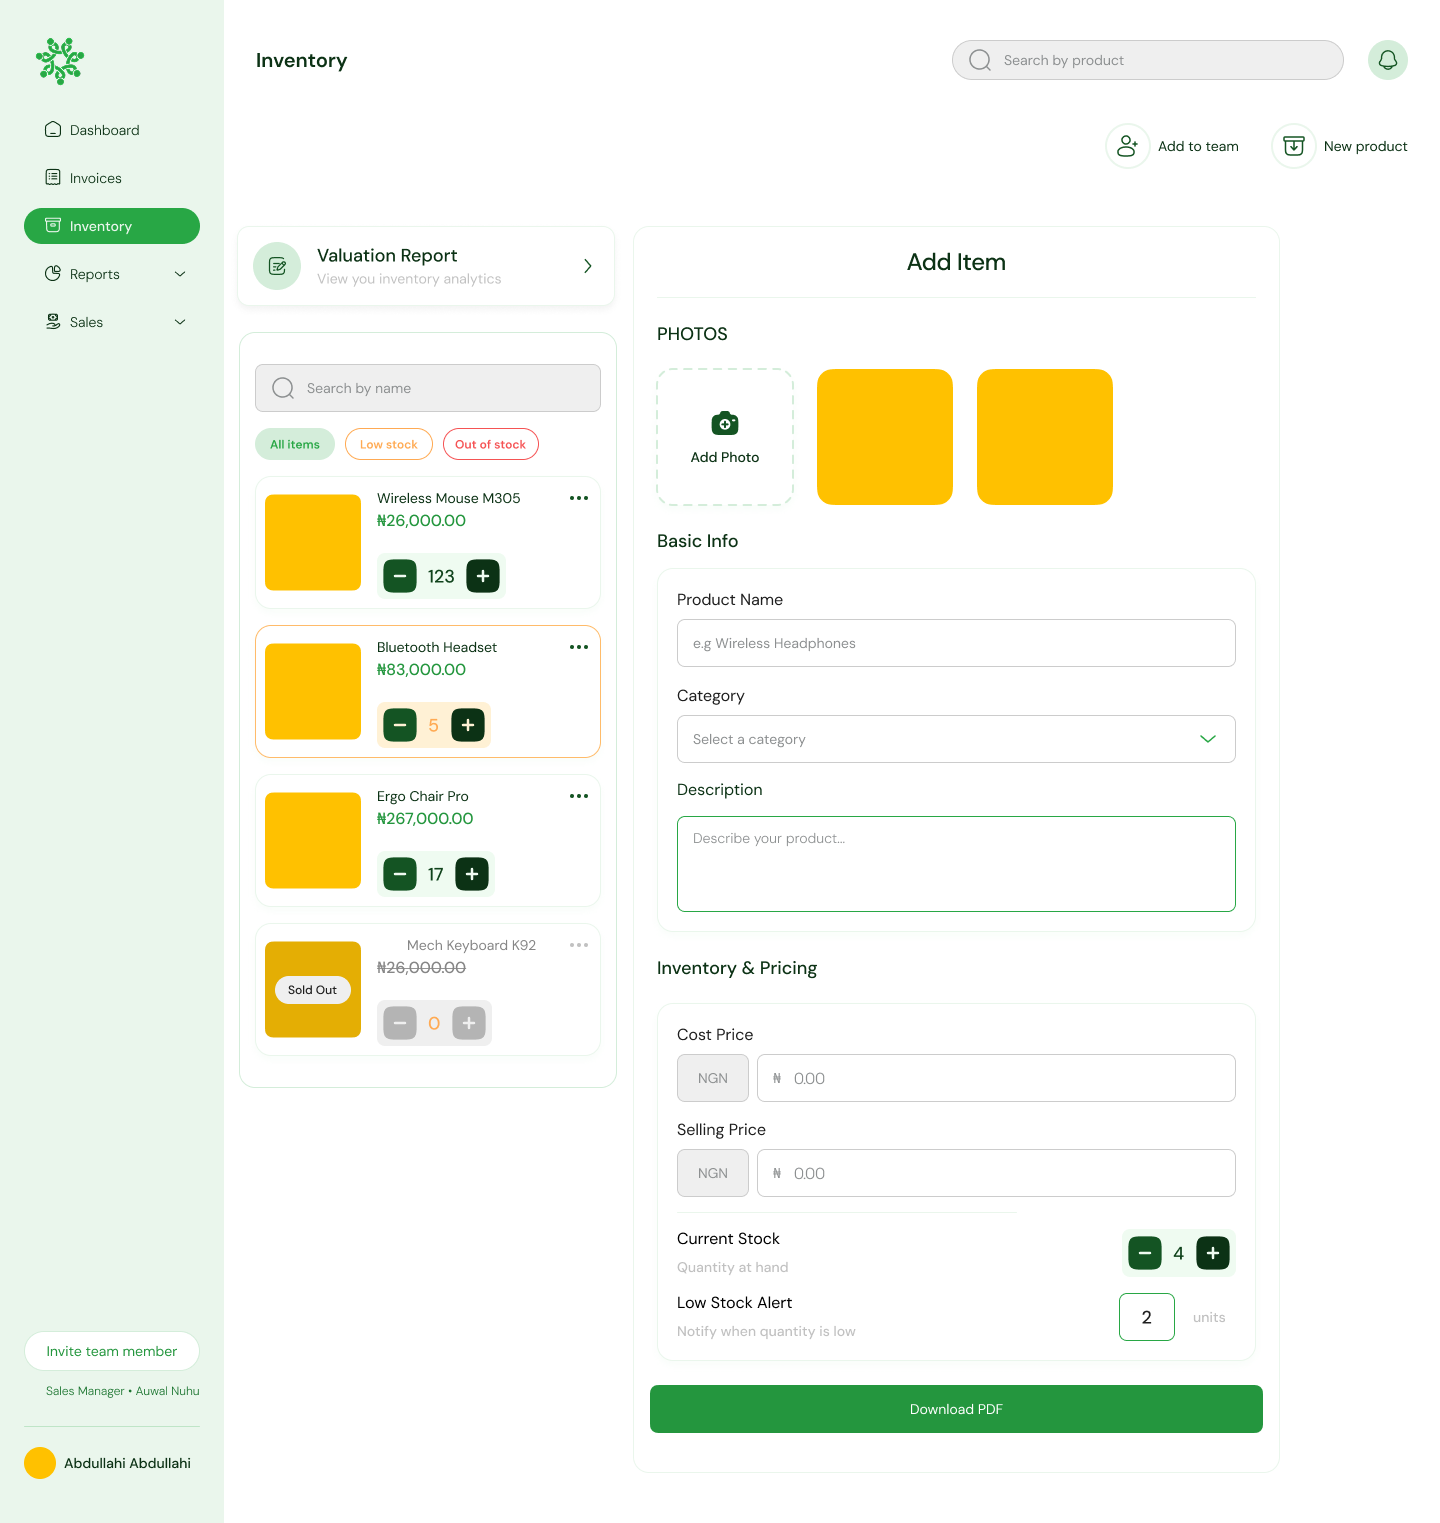The height and width of the screenshot is (1523, 1440).
Task: Click user avatar circle at bottom left
Action: [40, 1463]
